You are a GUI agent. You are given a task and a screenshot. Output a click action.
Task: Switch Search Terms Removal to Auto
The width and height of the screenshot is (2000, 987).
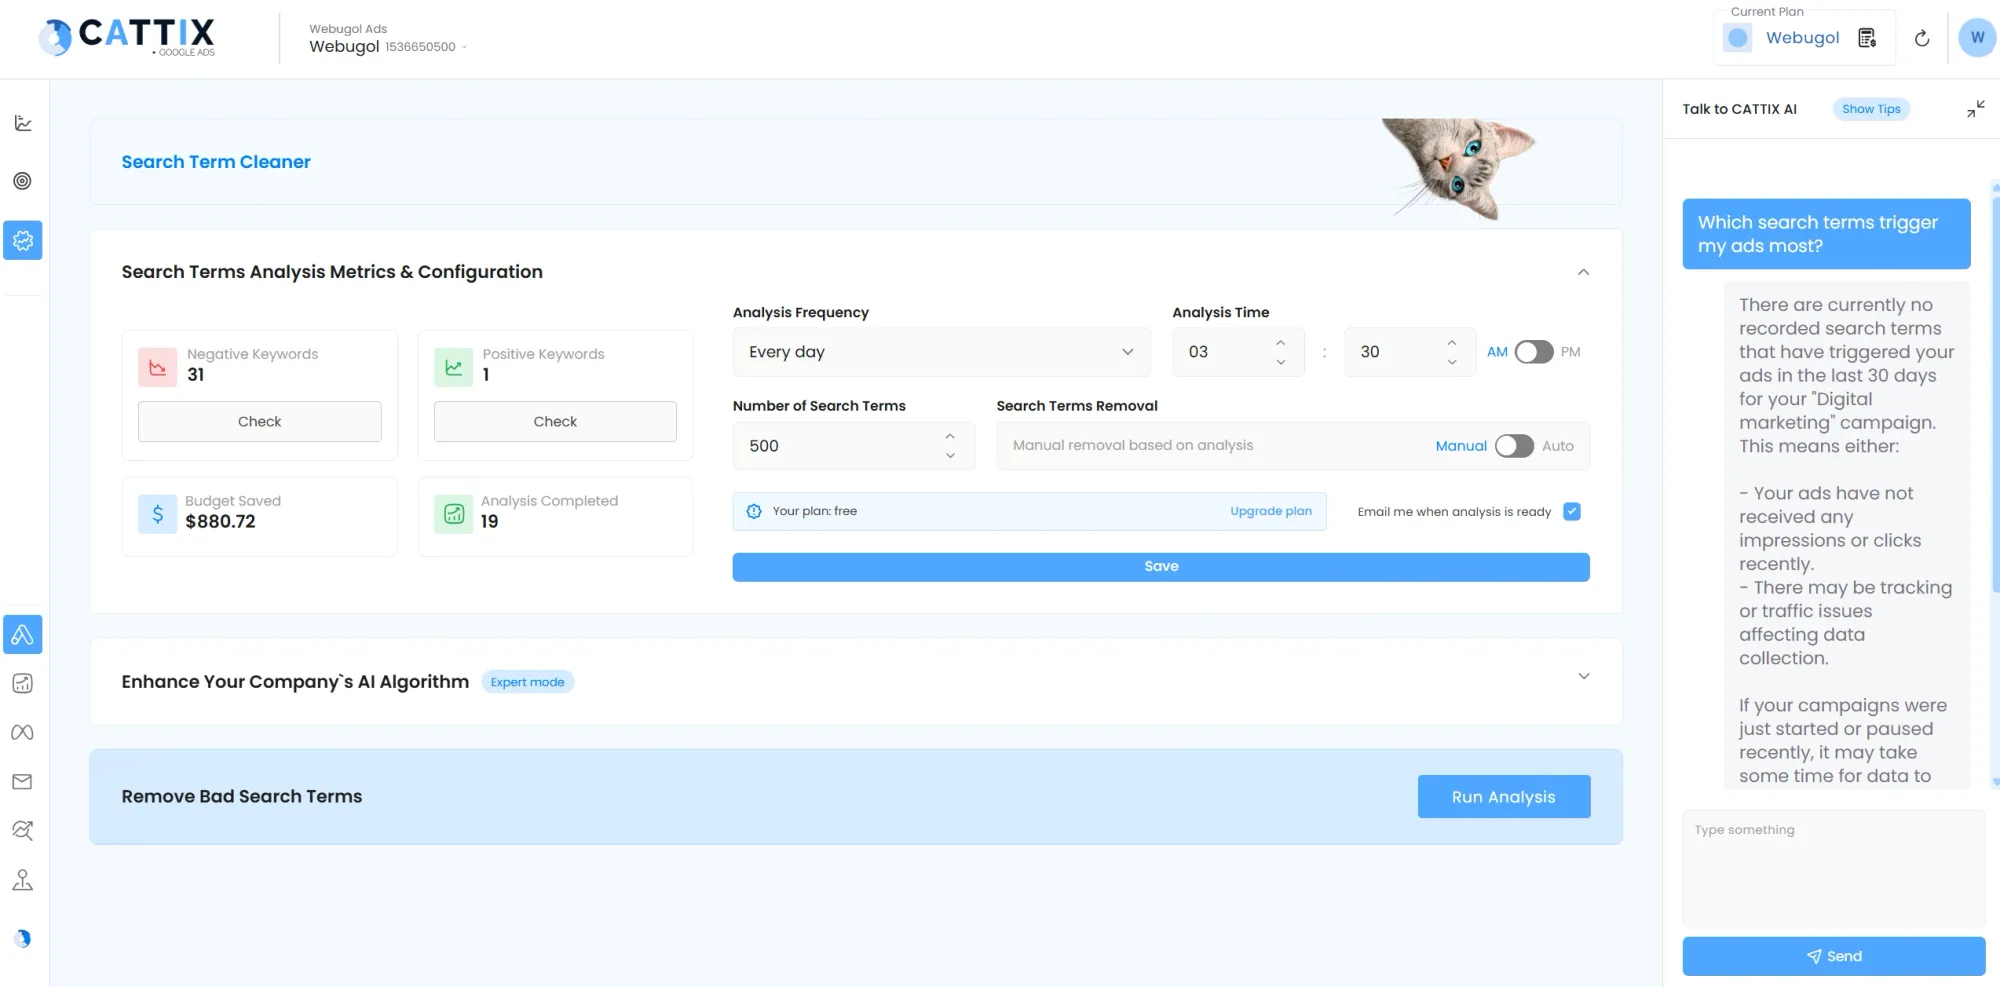[1514, 446]
